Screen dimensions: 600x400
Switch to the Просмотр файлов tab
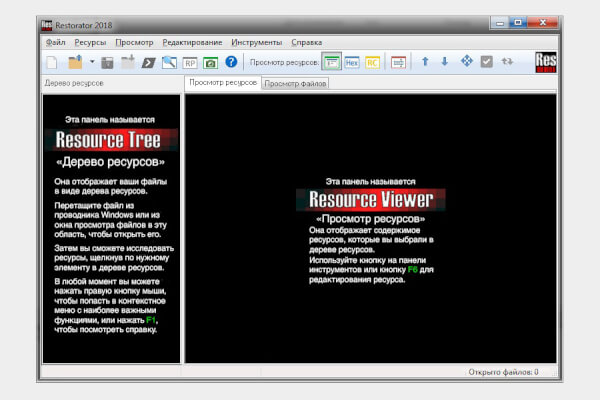(x=295, y=83)
